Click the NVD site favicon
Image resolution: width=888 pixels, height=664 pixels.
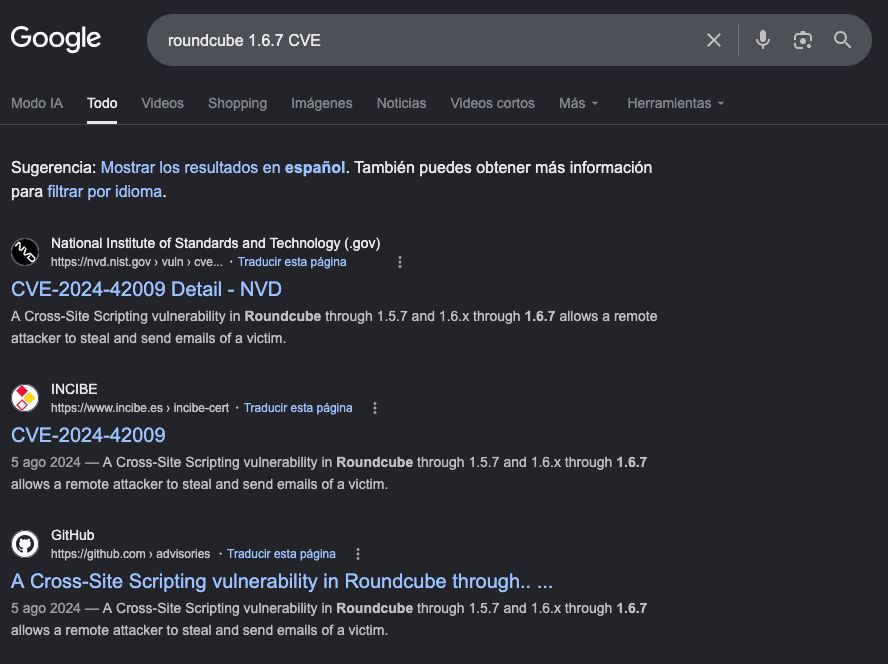coord(25,252)
